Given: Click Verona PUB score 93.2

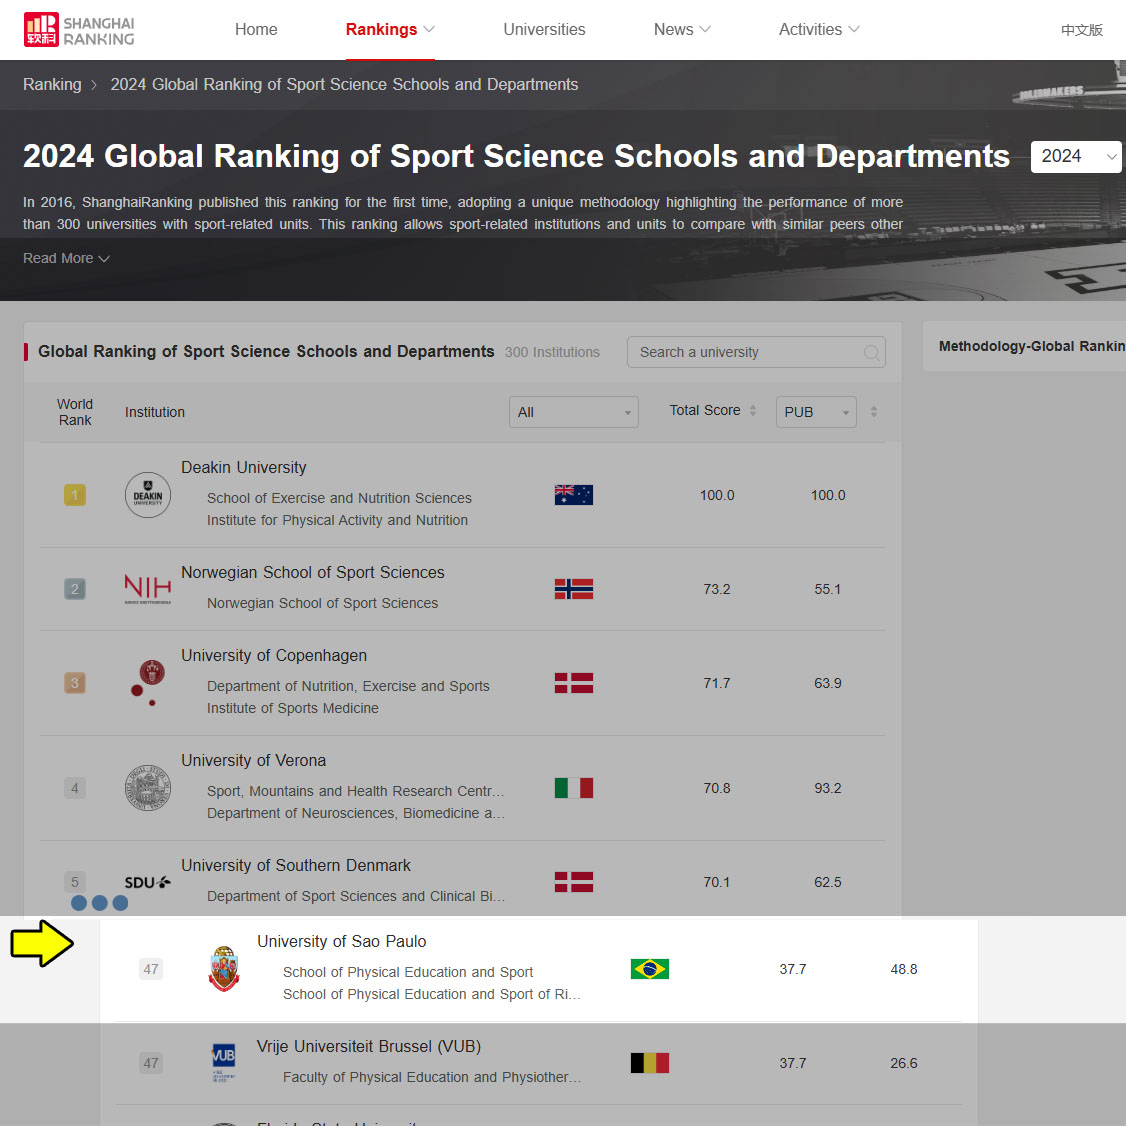Looking at the screenshot, I should pos(827,788).
